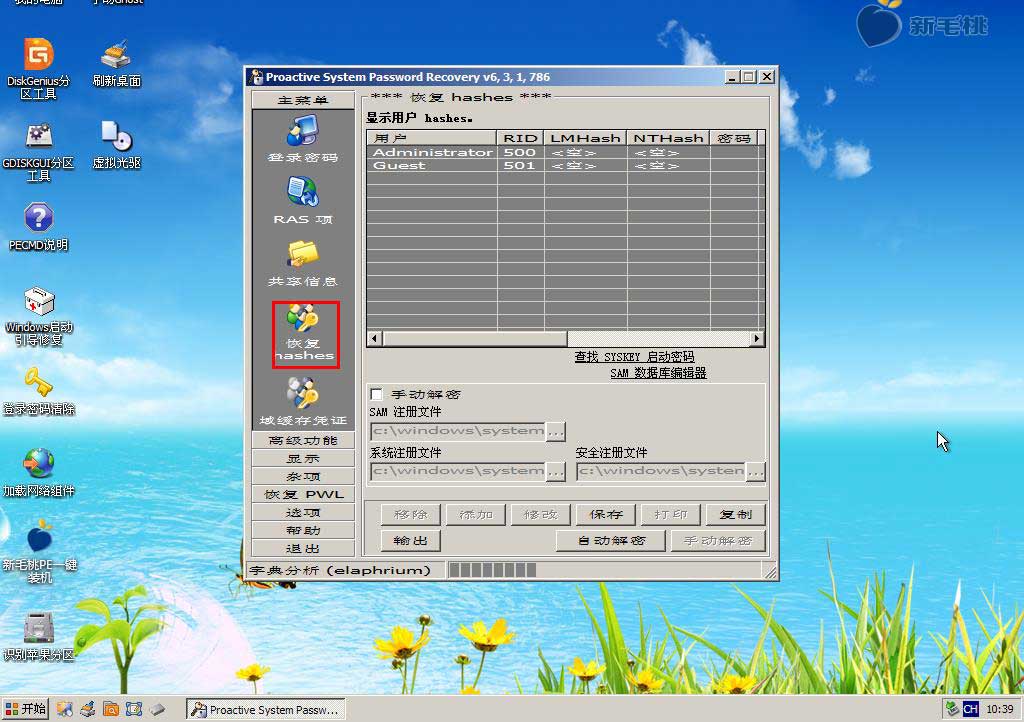Click the SAM 注册文件 path field
This screenshot has width=1024, height=722.
pyautogui.click(x=458, y=432)
